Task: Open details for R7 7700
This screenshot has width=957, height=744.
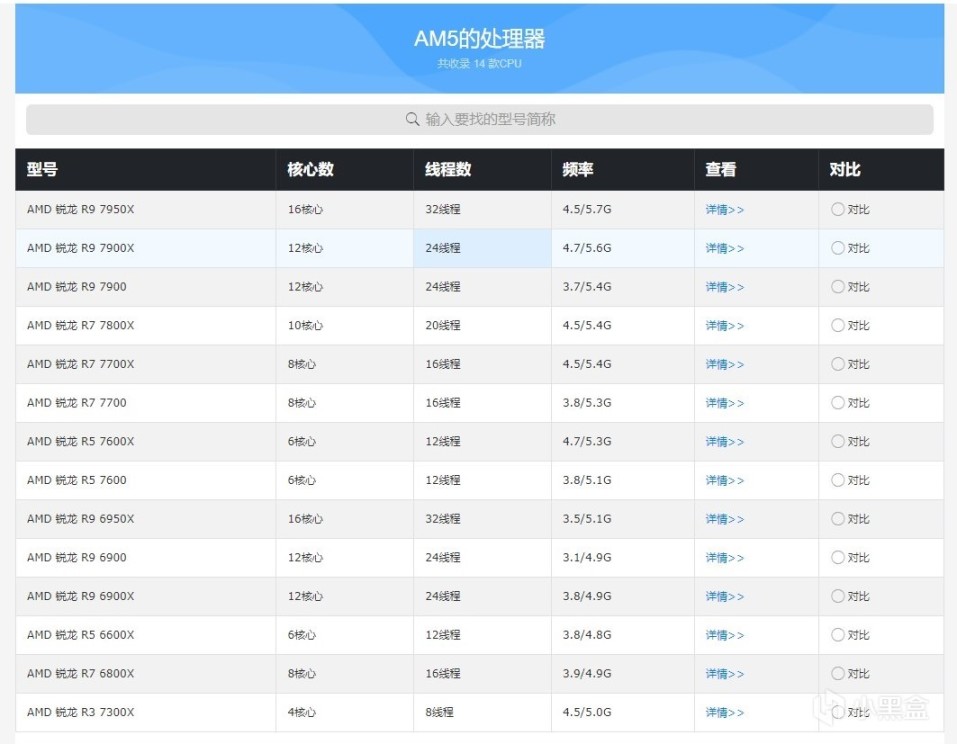Action: click(x=724, y=403)
